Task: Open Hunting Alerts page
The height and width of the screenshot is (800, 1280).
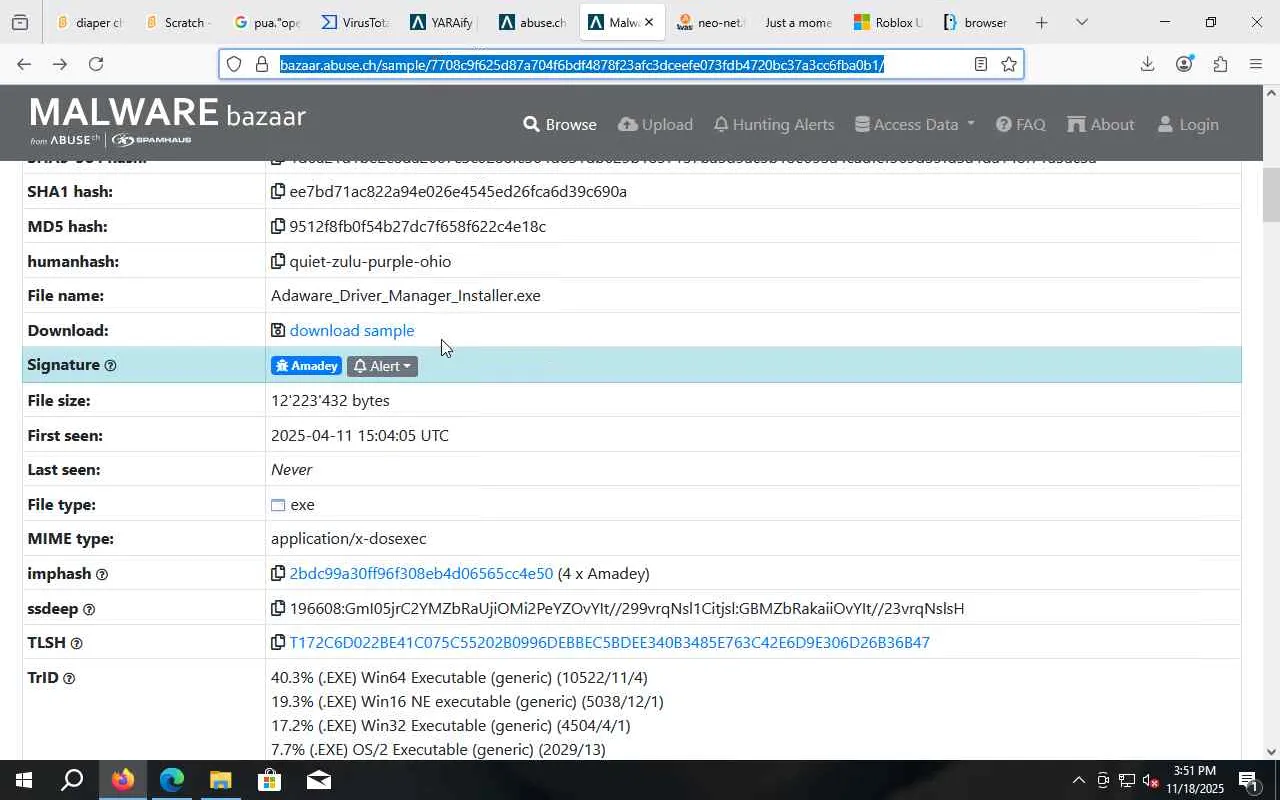Action: pos(774,124)
